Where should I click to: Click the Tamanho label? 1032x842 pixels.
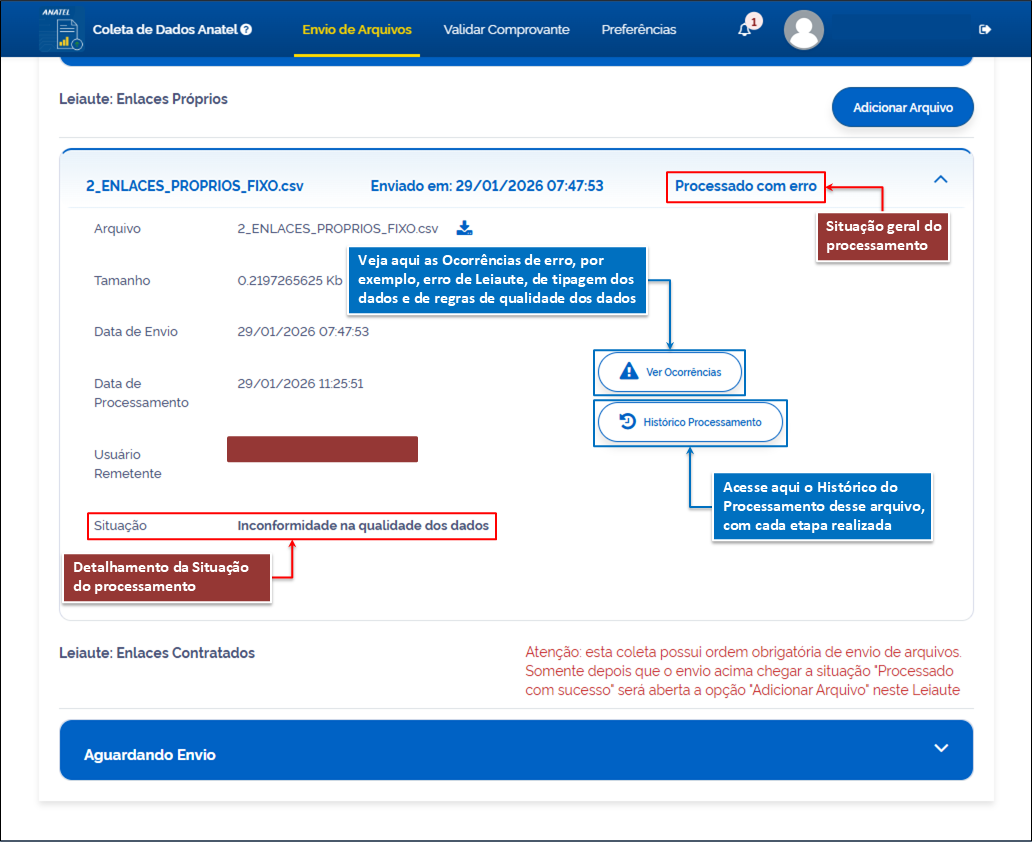pyautogui.click(x=122, y=280)
